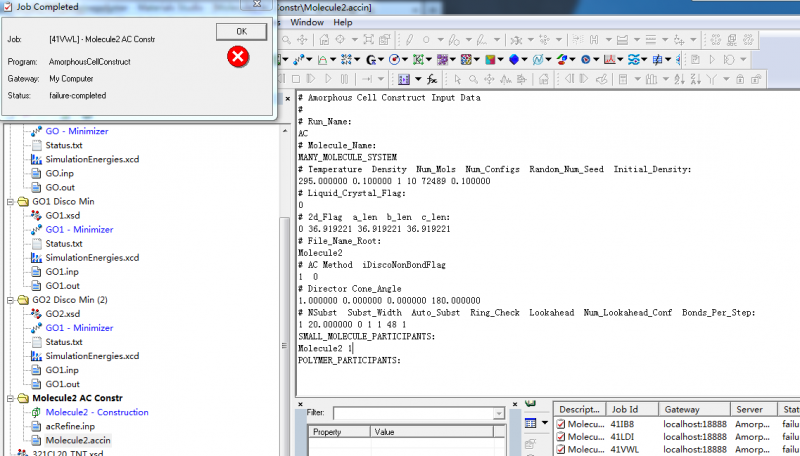Open the Help menu
The width and height of the screenshot is (800, 456).
point(343,22)
